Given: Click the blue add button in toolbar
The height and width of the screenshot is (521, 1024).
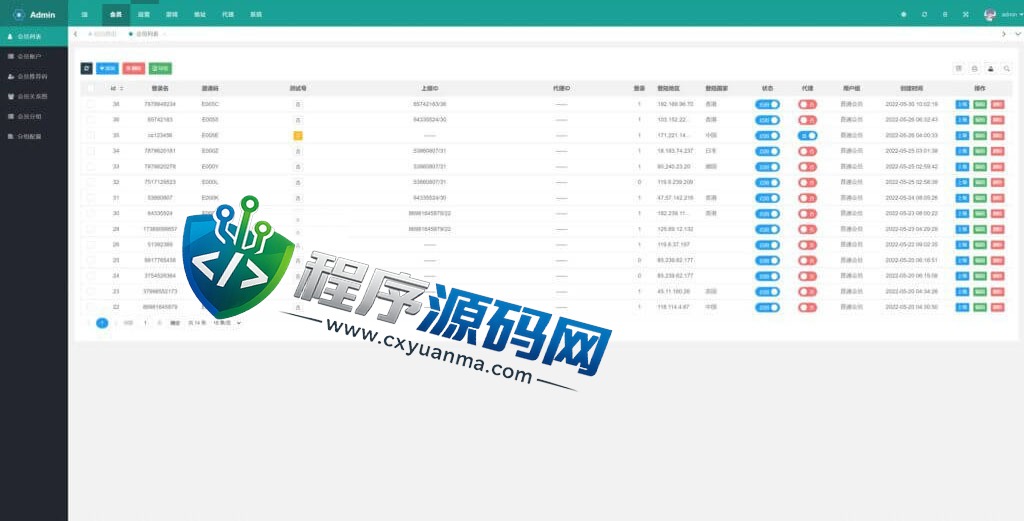Looking at the screenshot, I should coord(107,68).
